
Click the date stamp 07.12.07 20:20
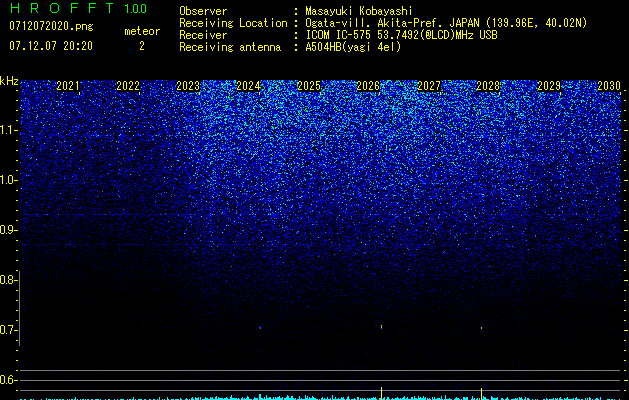tap(51, 46)
